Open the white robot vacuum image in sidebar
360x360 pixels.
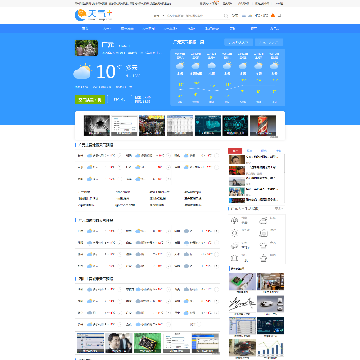tap(271, 304)
